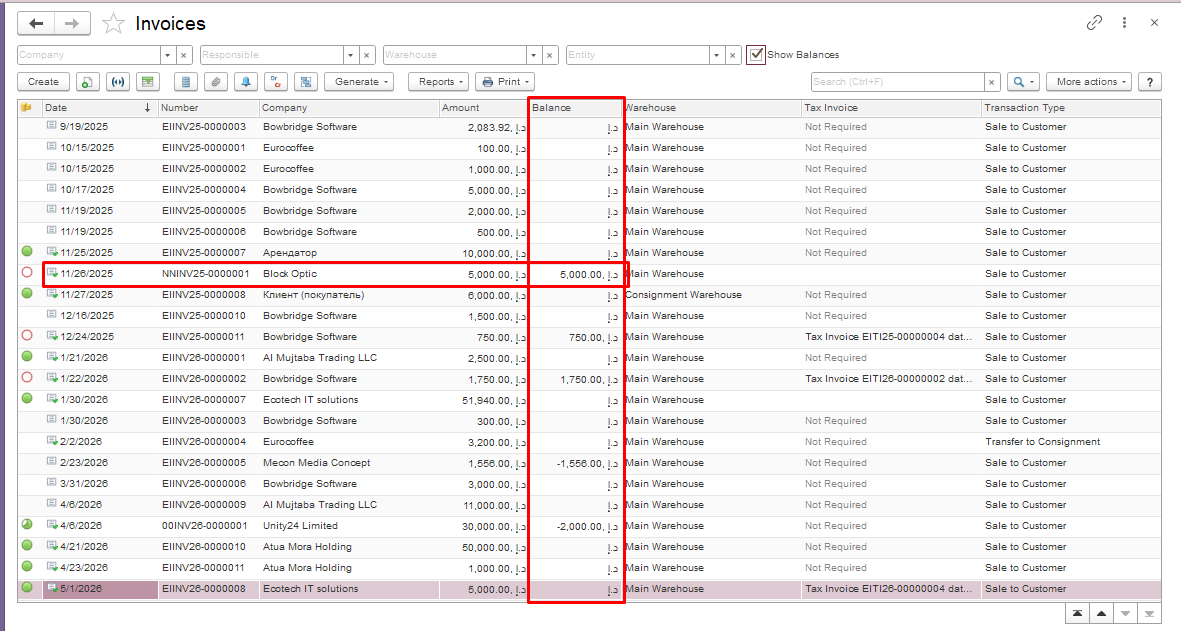
Task: Open the More actions menu
Action: coord(1088,81)
